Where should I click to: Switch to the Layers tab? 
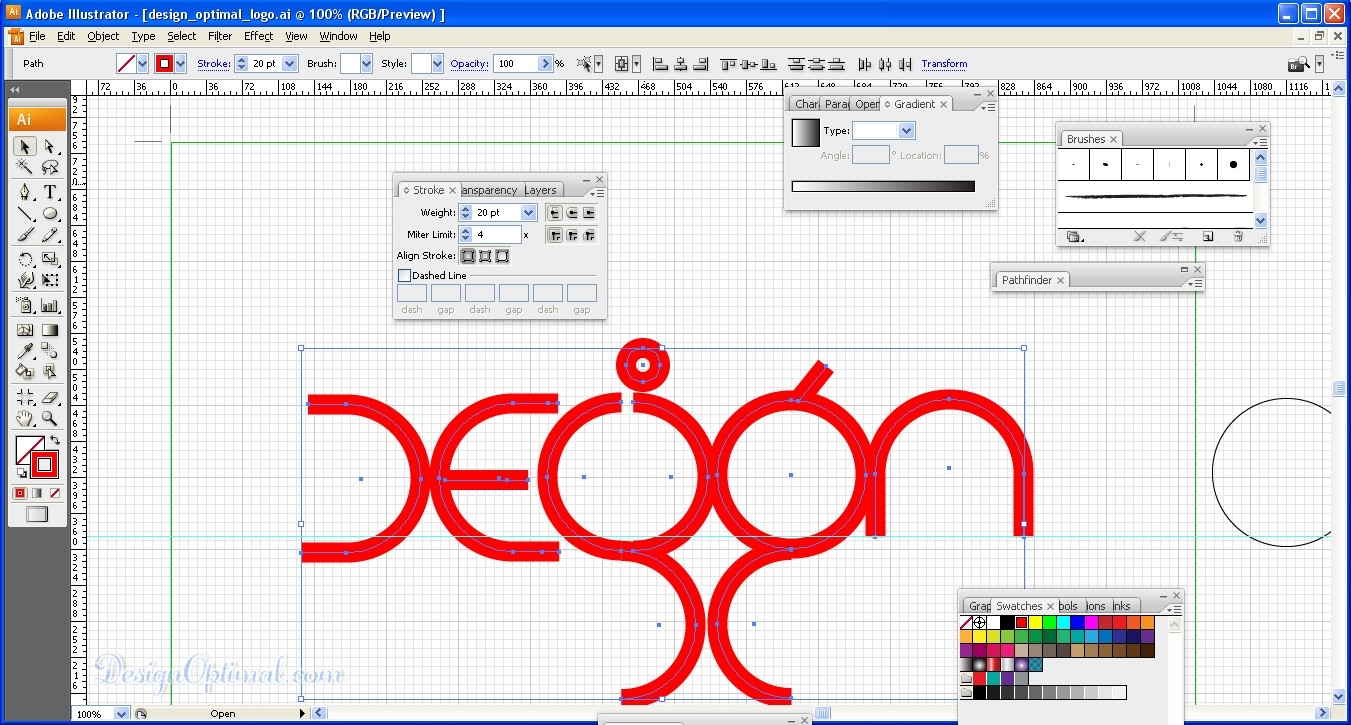(540, 190)
